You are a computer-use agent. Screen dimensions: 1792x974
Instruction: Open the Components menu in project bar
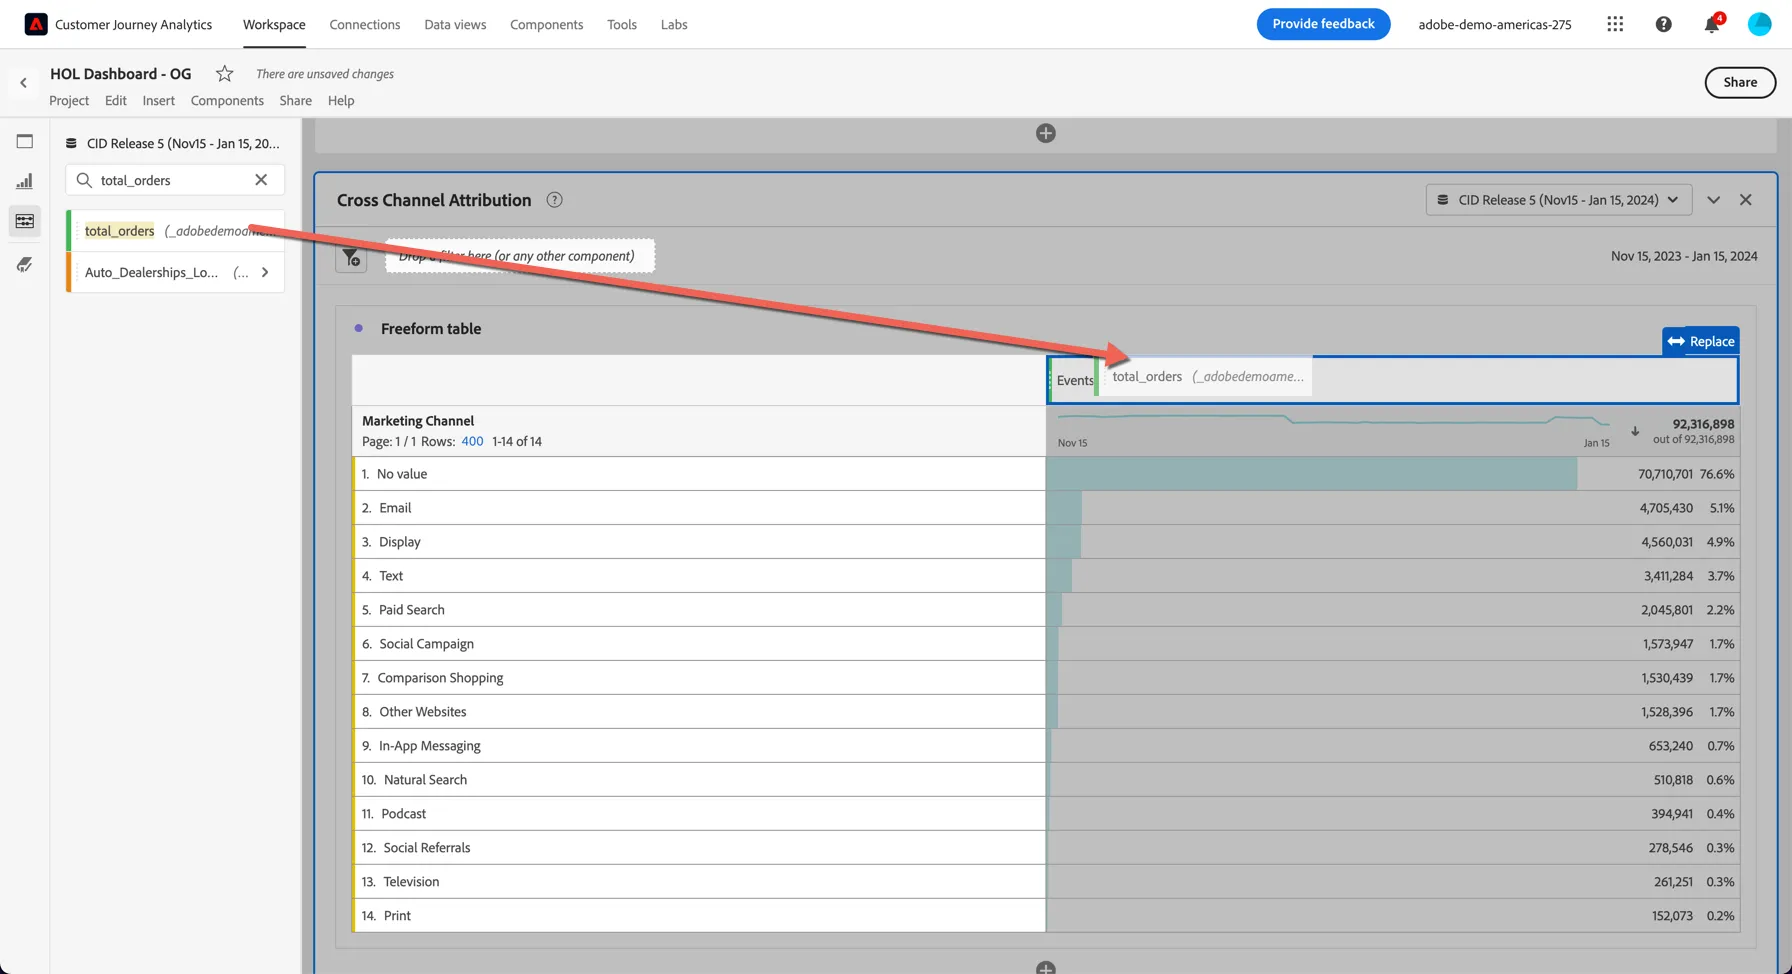(x=227, y=100)
